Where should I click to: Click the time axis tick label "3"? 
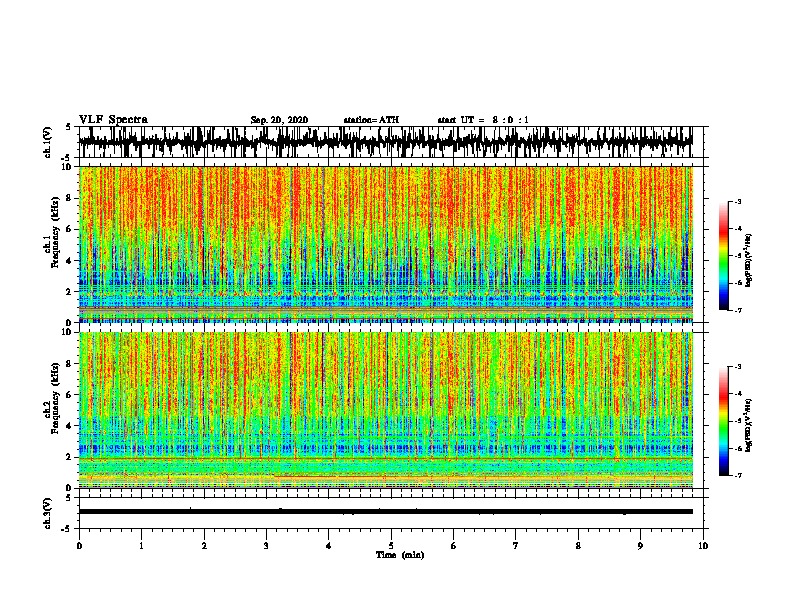pos(266,546)
